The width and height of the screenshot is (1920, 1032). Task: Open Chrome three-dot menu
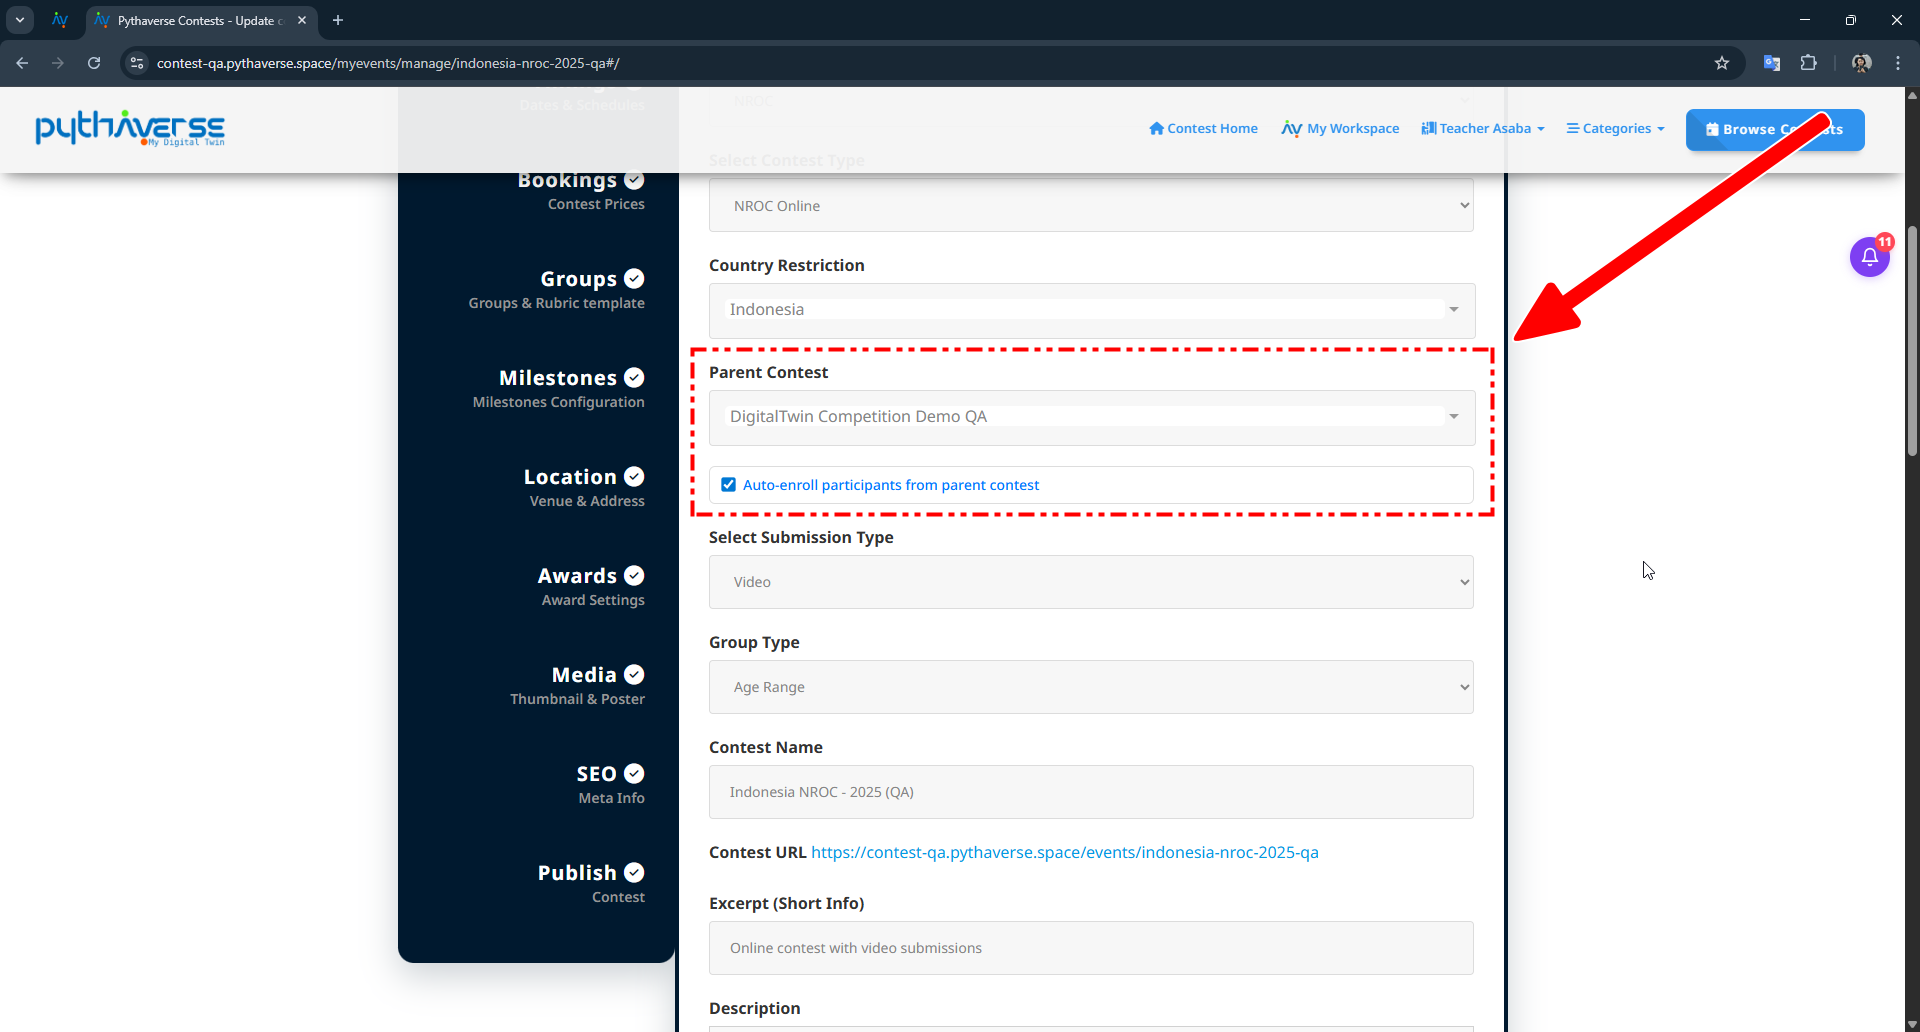(x=1898, y=63)
